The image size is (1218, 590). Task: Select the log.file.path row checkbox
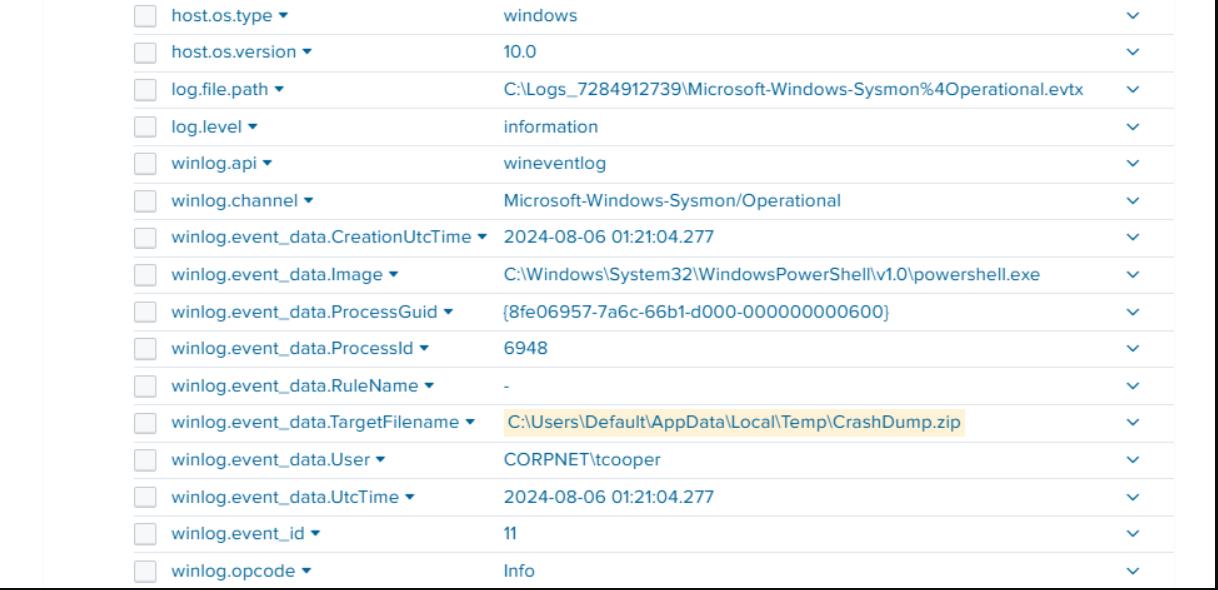tap(145, 90)
